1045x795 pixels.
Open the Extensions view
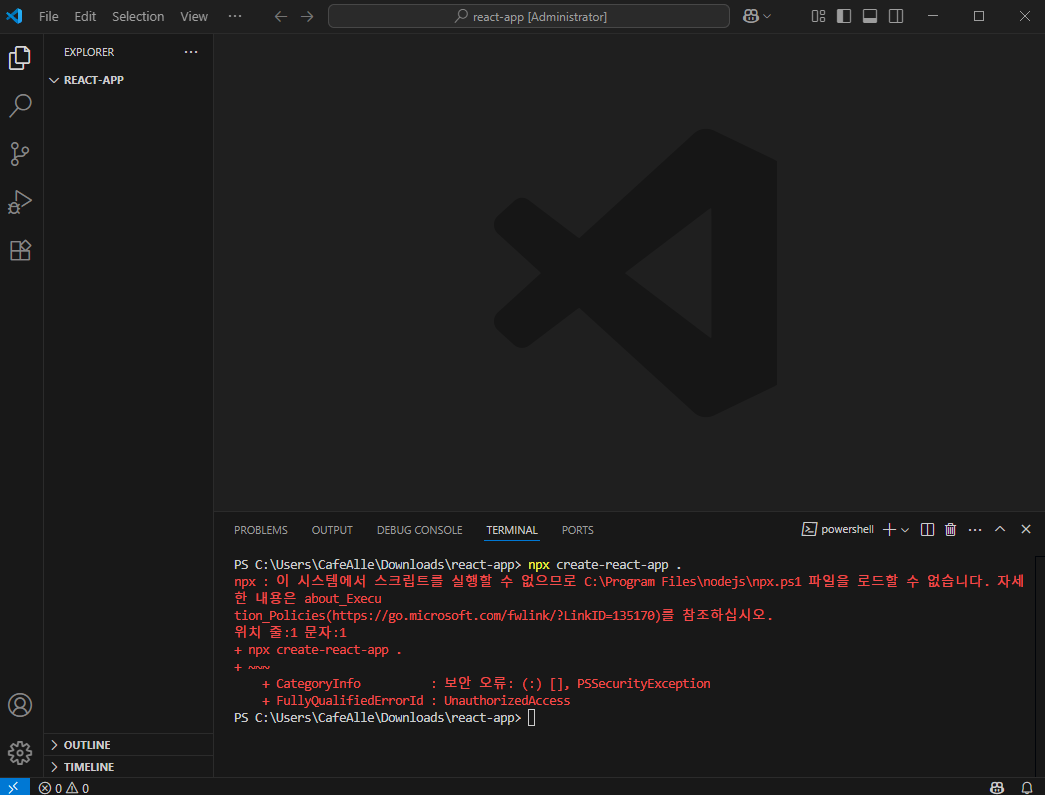[x=20, y=251]
